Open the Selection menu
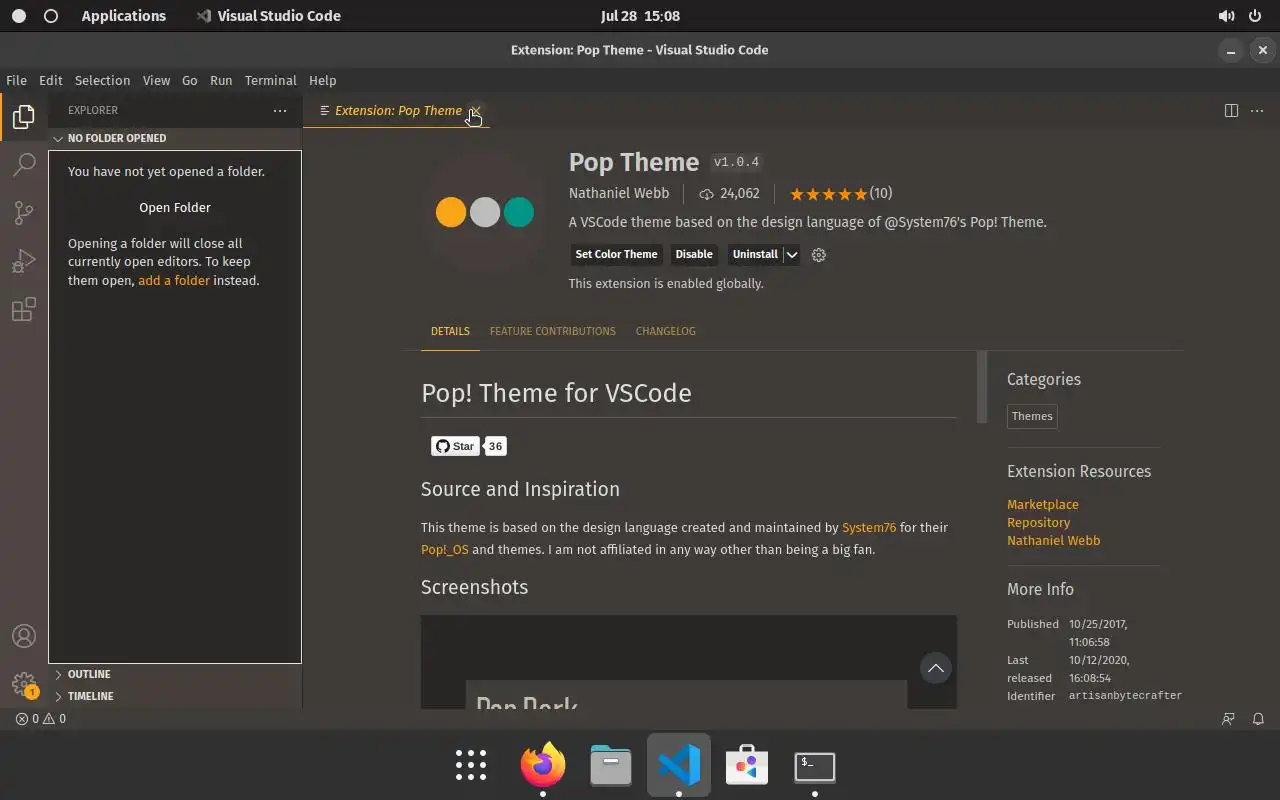 (102, 80)
